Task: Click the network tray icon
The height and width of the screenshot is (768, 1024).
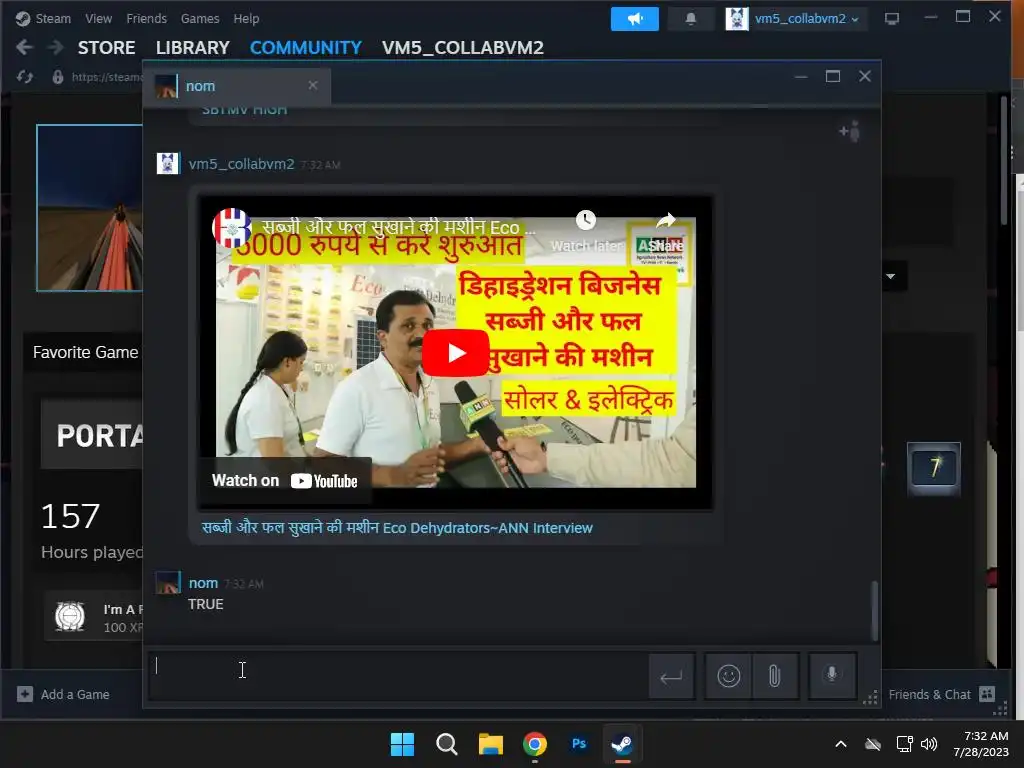Action: [904, 744]
